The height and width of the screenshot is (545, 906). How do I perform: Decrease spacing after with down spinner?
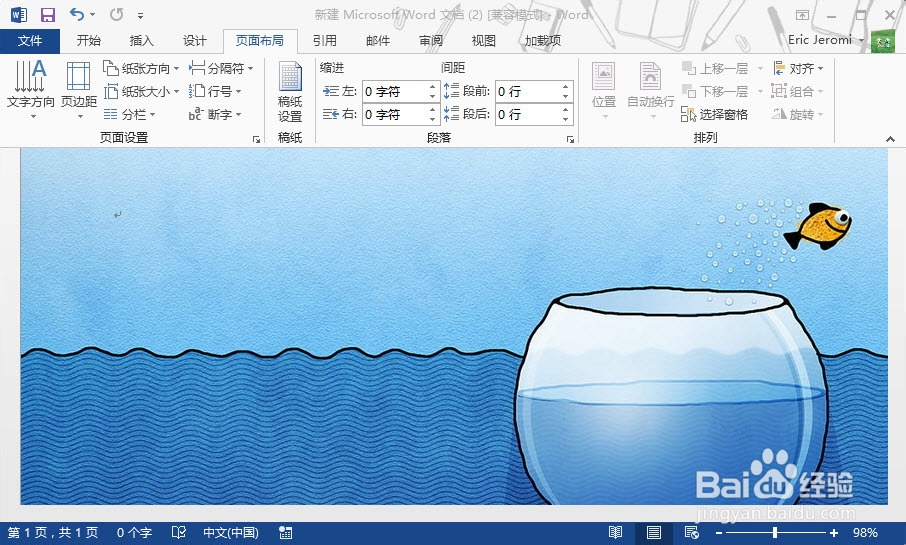pos(565,120)
